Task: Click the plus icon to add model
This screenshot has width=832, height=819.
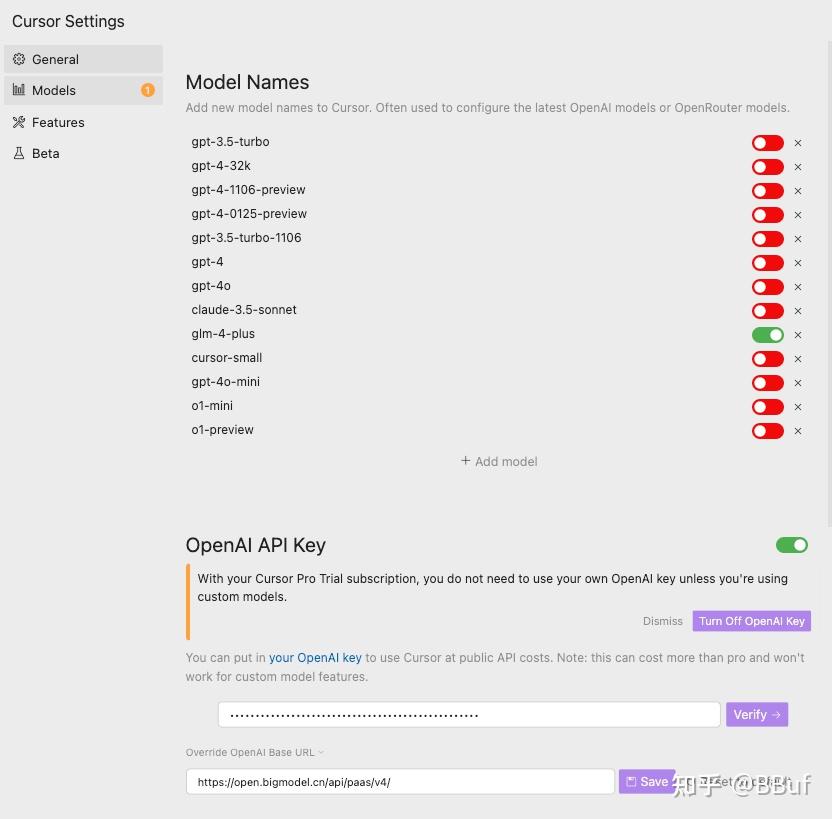Action: [x=466, y=461]
